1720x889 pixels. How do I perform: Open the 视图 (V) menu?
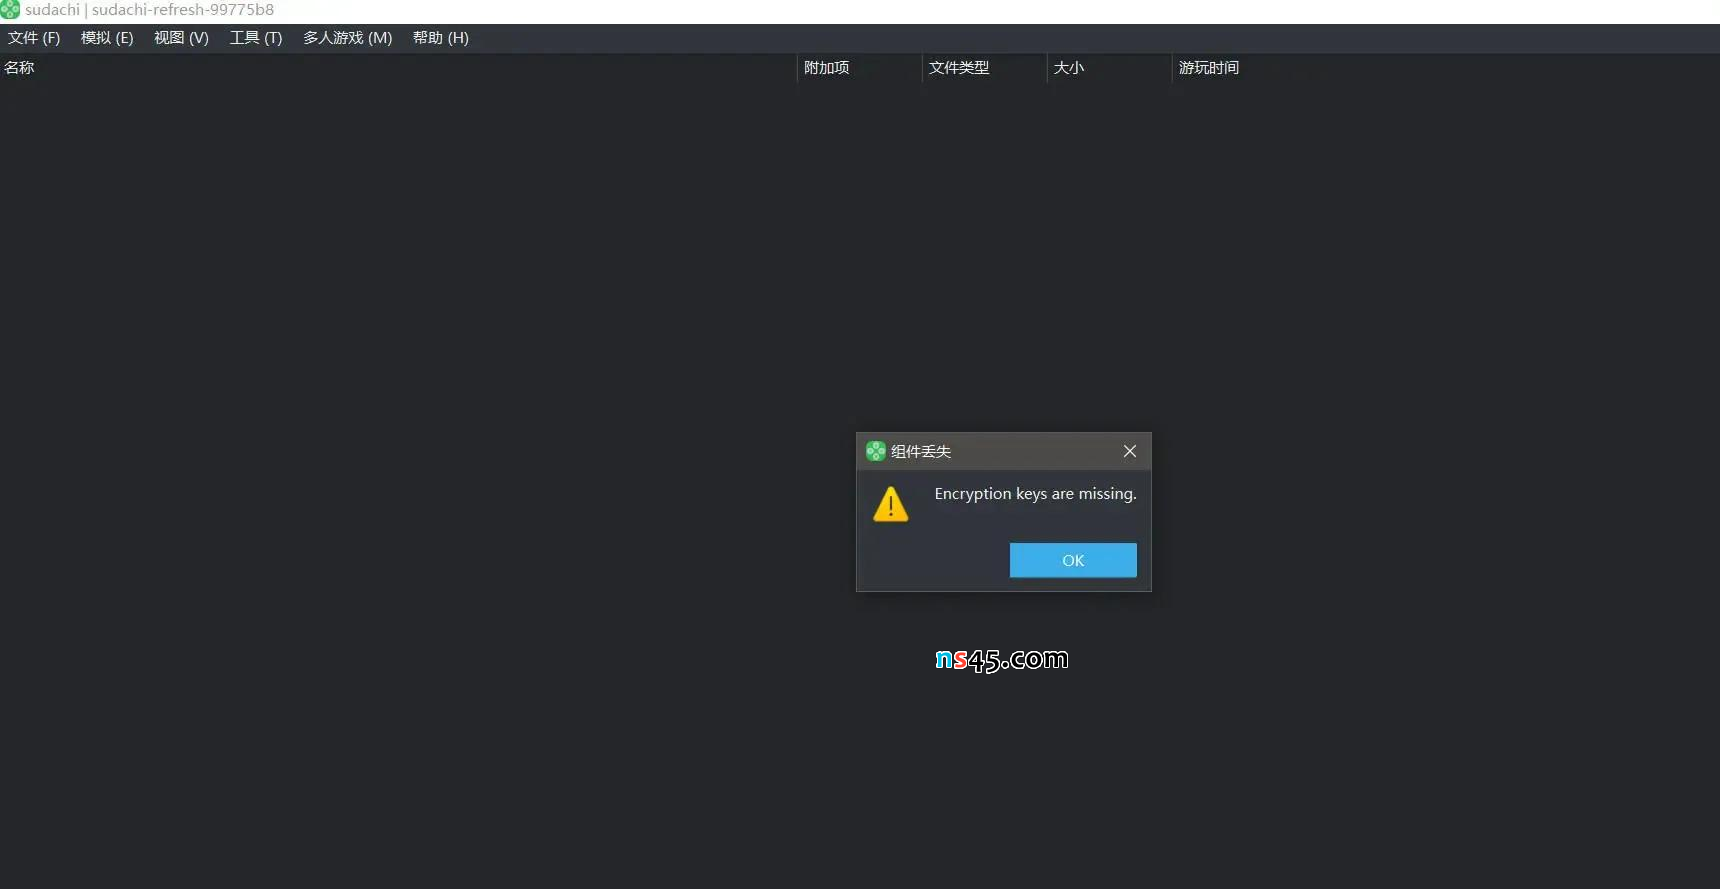click(181, 38)
